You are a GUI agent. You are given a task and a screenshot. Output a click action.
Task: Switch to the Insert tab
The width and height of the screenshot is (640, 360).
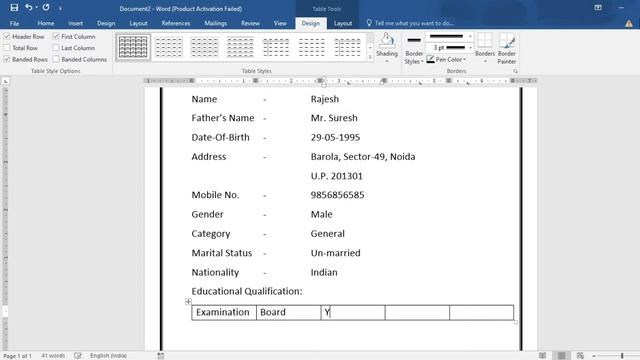click(x=76, y=23)
